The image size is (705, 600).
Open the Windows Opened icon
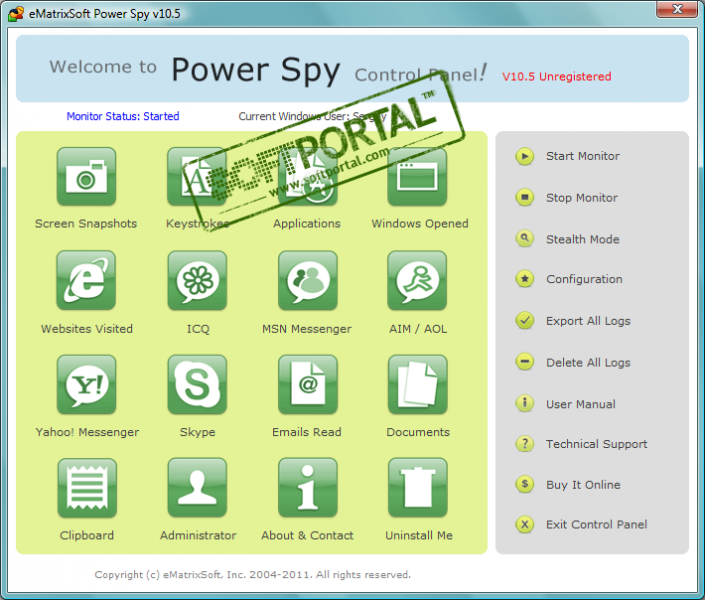(418, 176)
